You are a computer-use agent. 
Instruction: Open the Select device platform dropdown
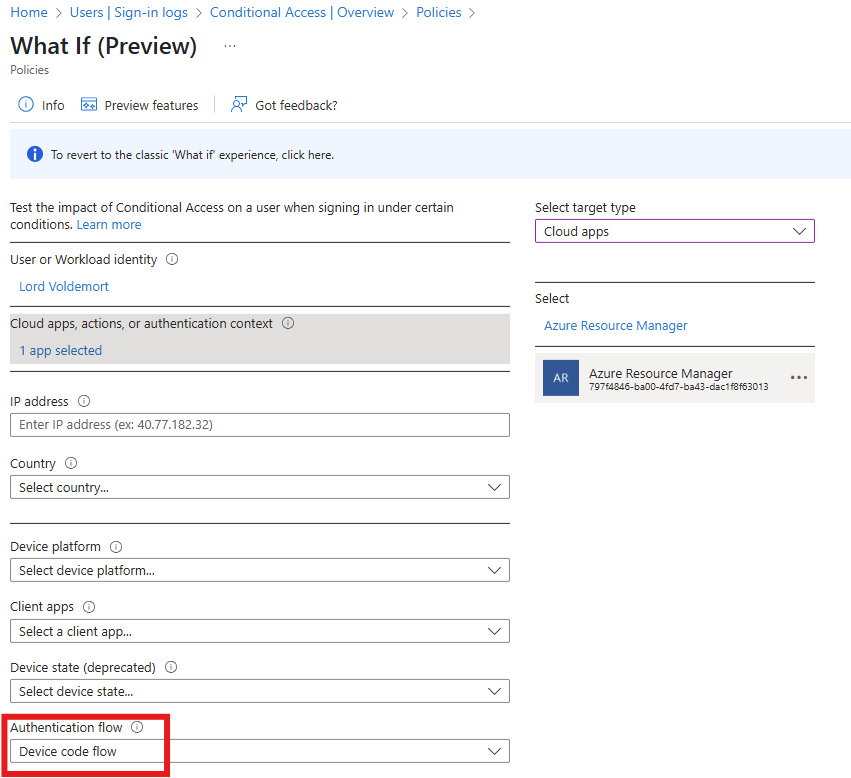[259, 570]
